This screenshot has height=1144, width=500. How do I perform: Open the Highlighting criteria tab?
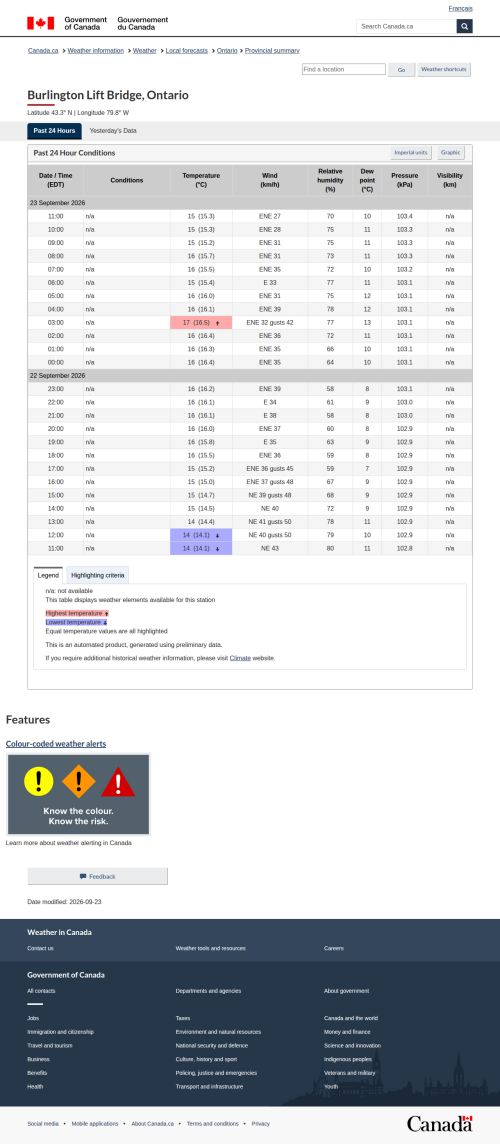pyautogui.click(x=98, y=575)
